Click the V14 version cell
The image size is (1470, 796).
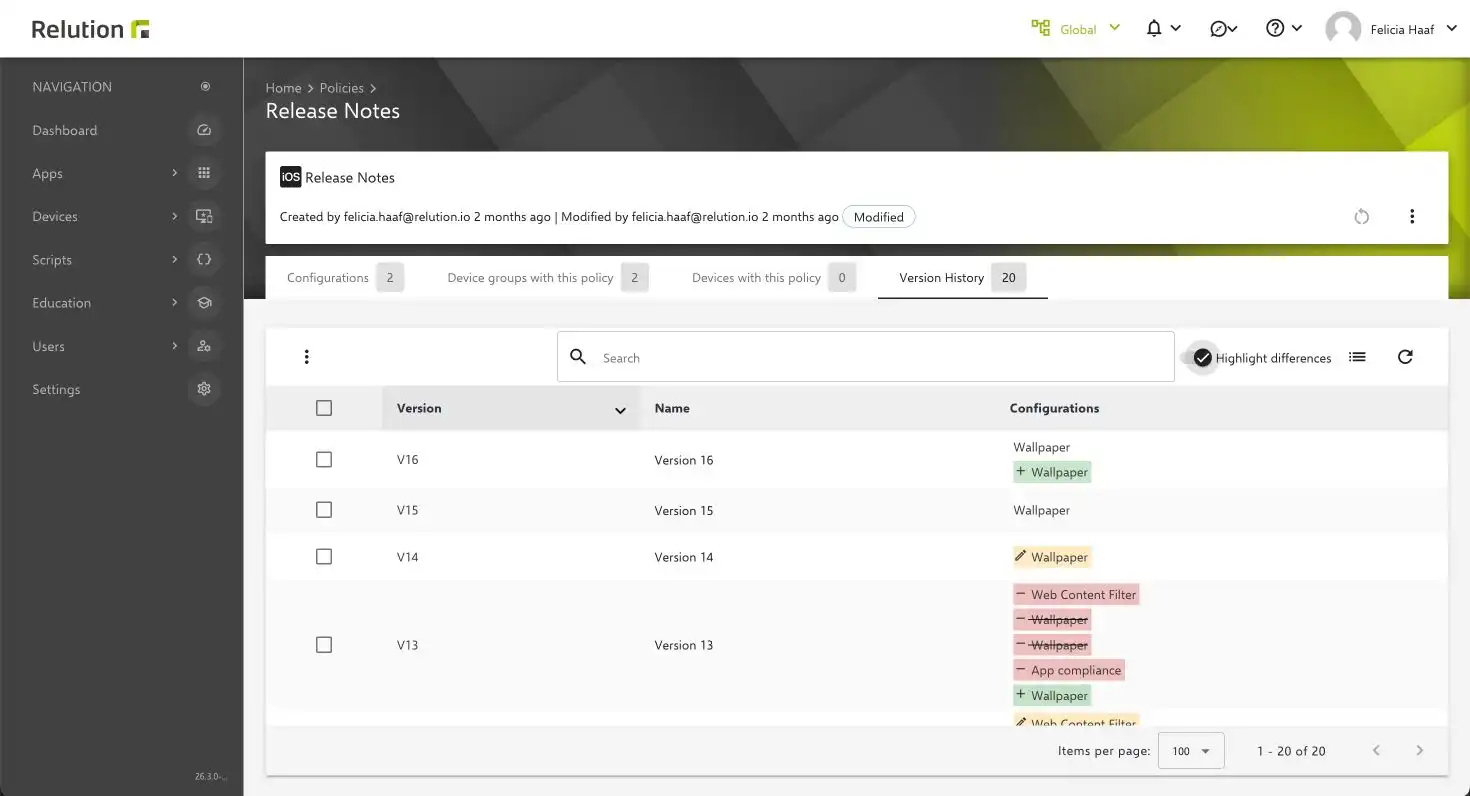click(x=407, y=557)
